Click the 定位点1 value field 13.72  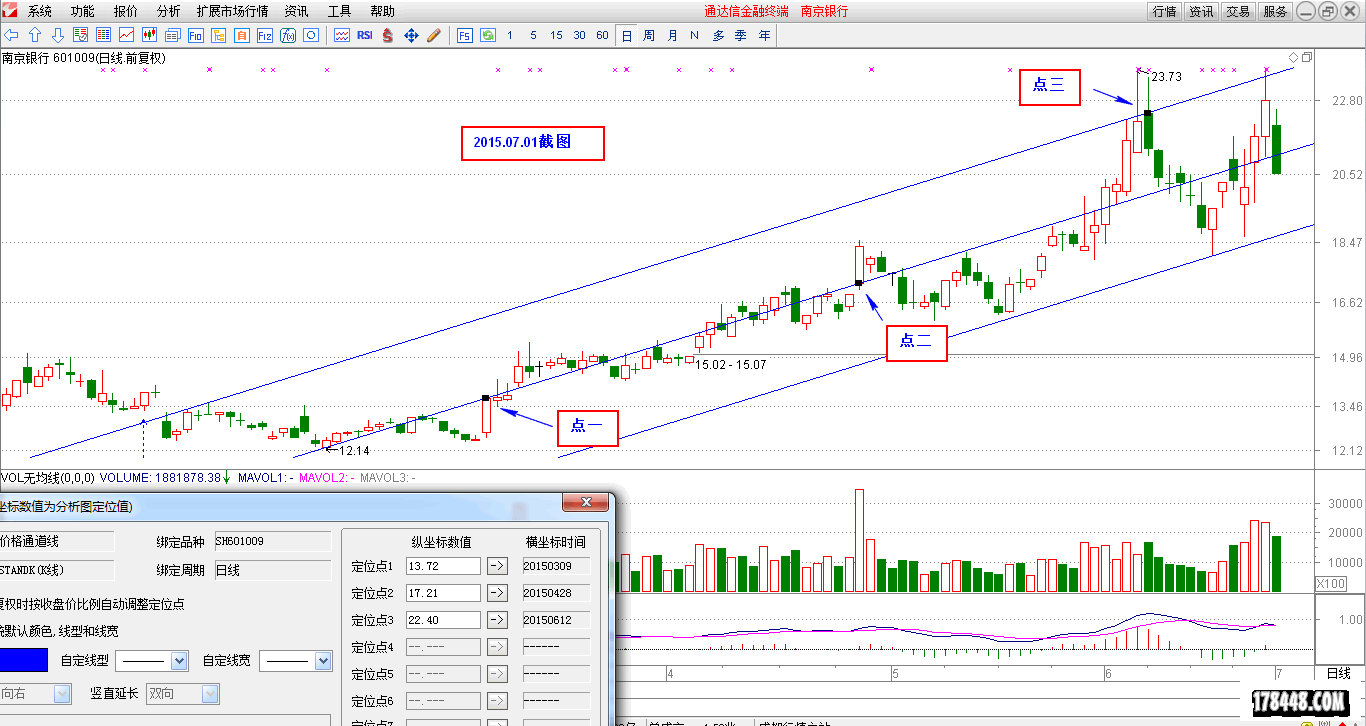[x=443, y=566]
